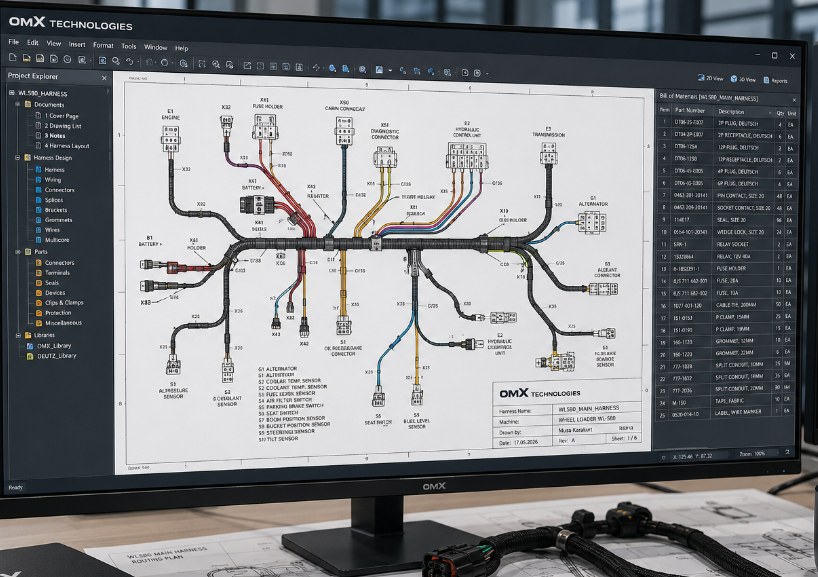
Task: Click the 3D View cube icon
Action: click(x=733, y=79)
